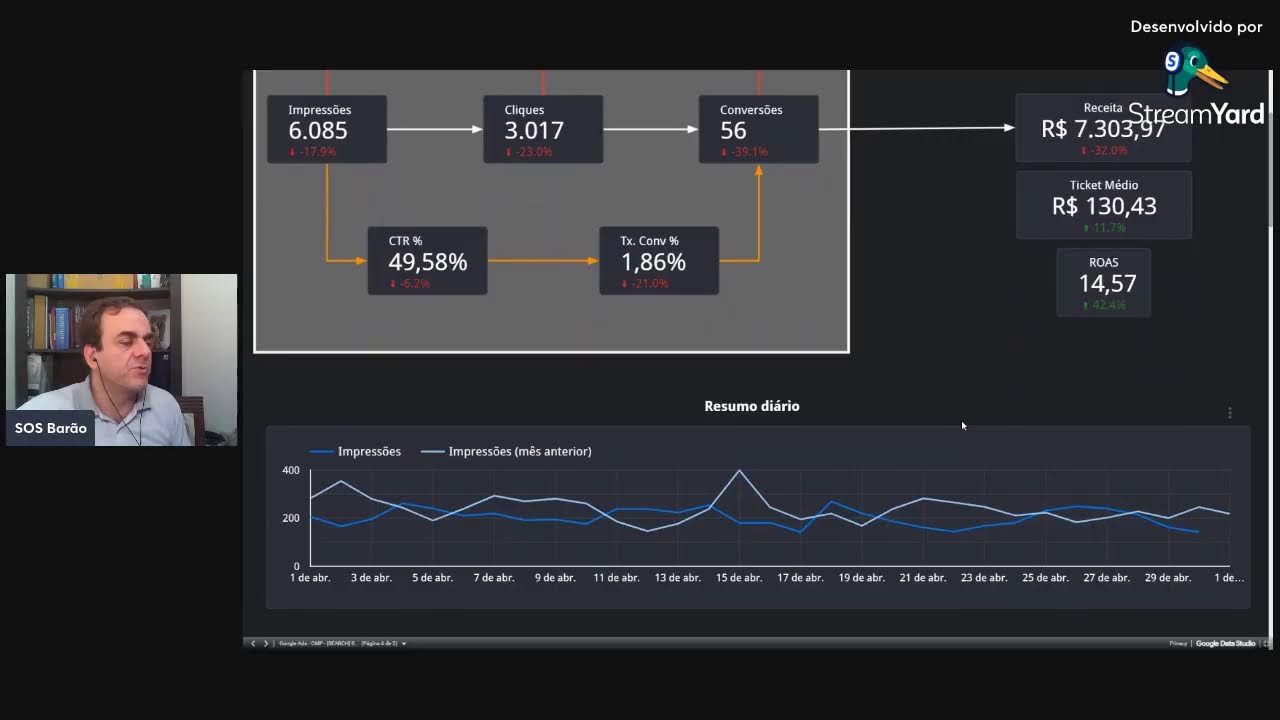Click the CTR % scorecard
This screenshot has height=720, width=1280.
coord(428,260)
